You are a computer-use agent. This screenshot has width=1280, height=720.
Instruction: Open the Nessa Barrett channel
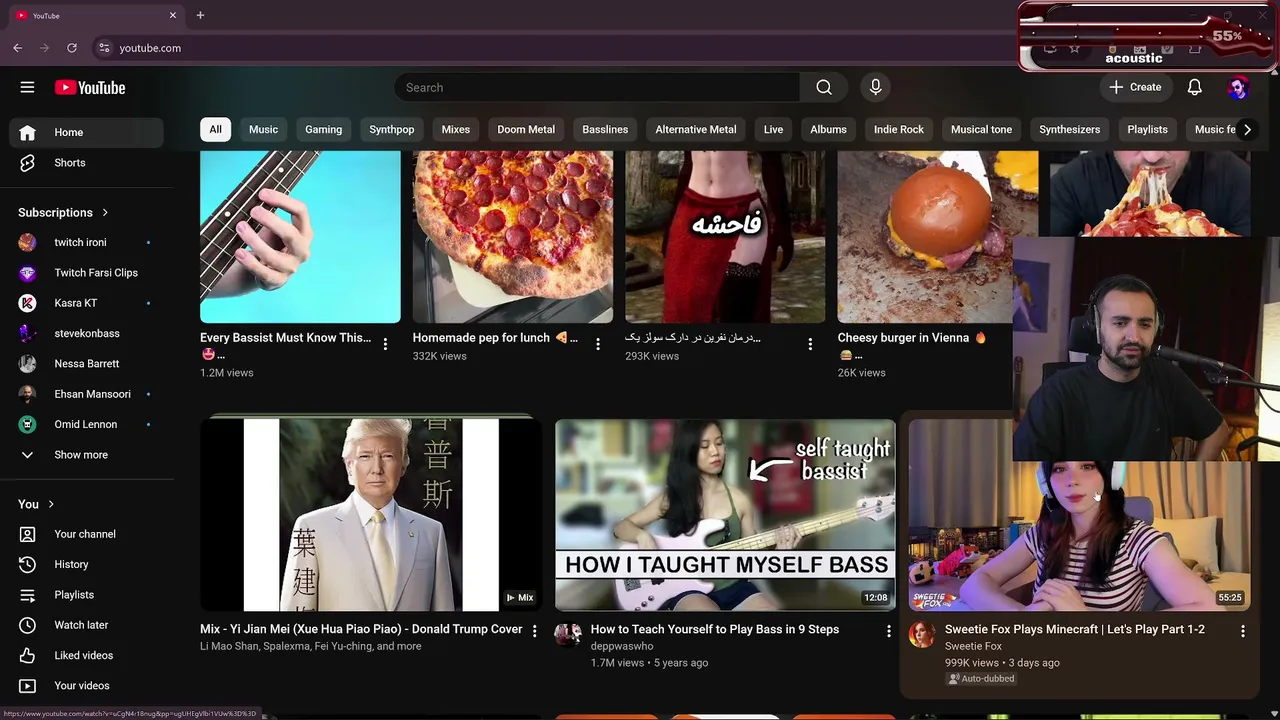86,364
